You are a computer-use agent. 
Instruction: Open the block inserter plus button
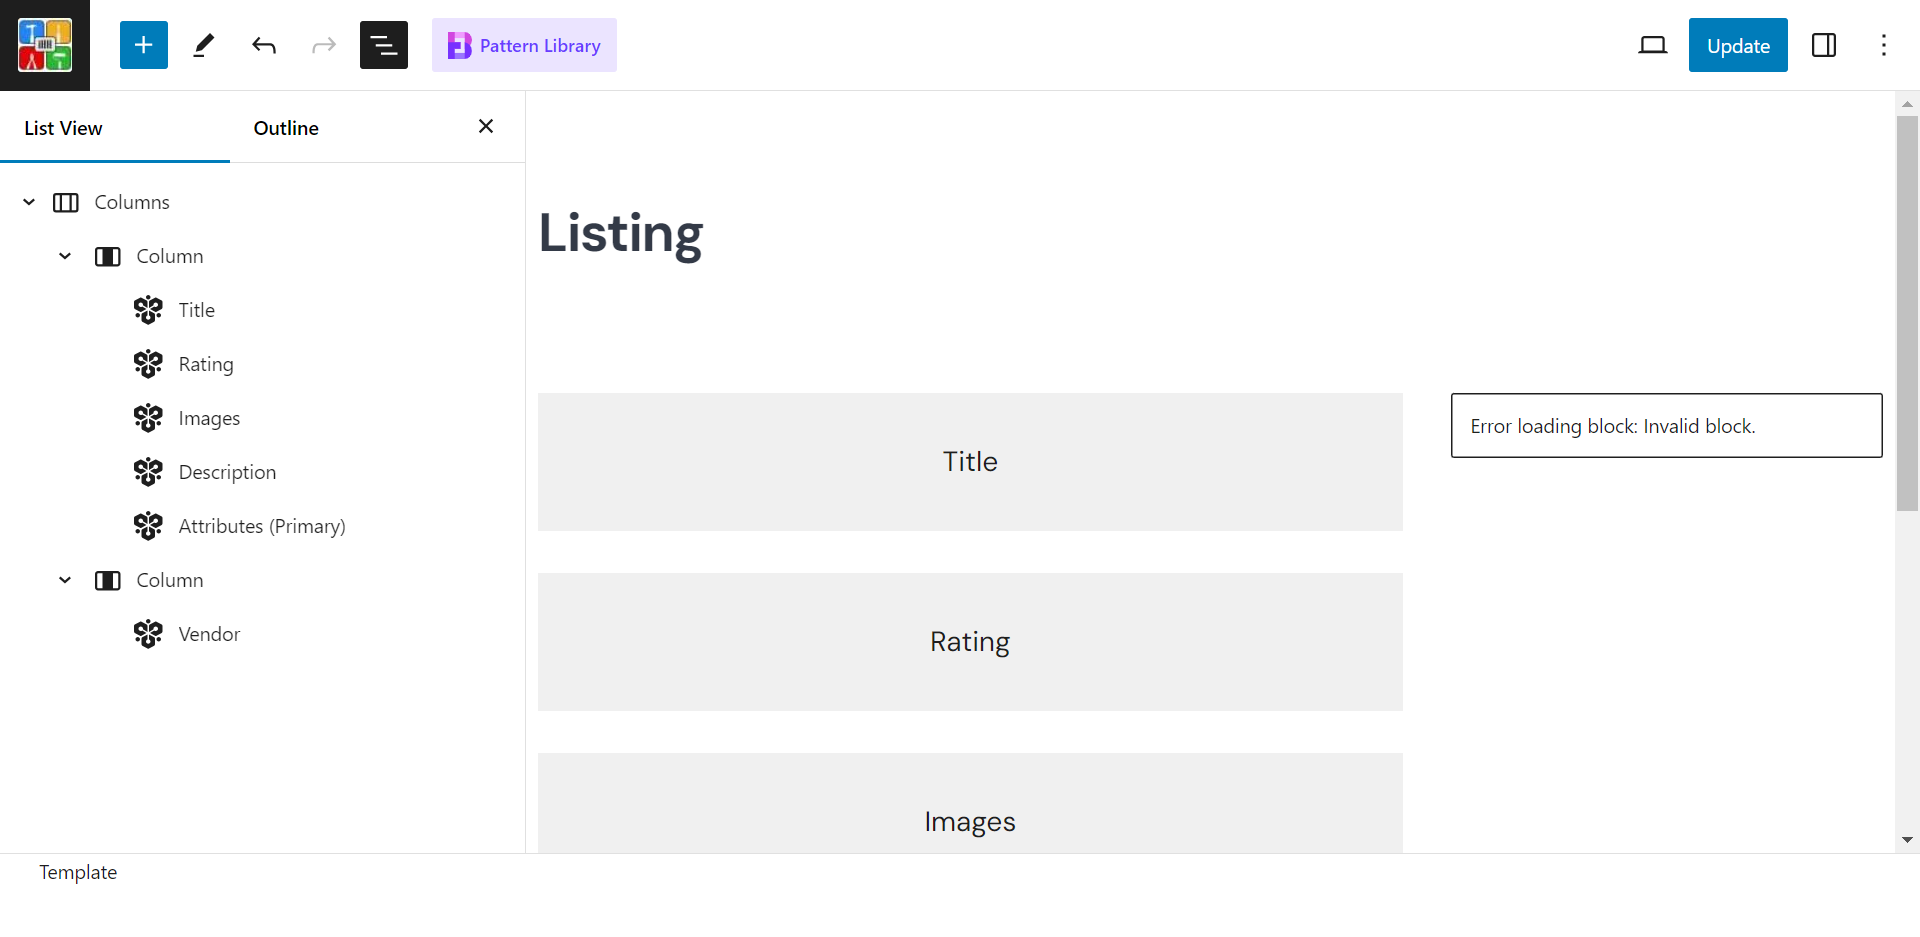(144, 45)
